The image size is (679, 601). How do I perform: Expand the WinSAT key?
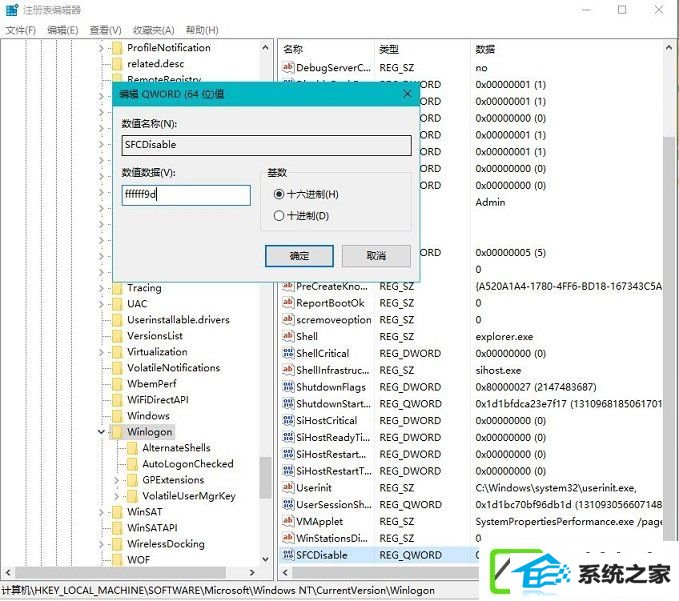coord(101,512)
